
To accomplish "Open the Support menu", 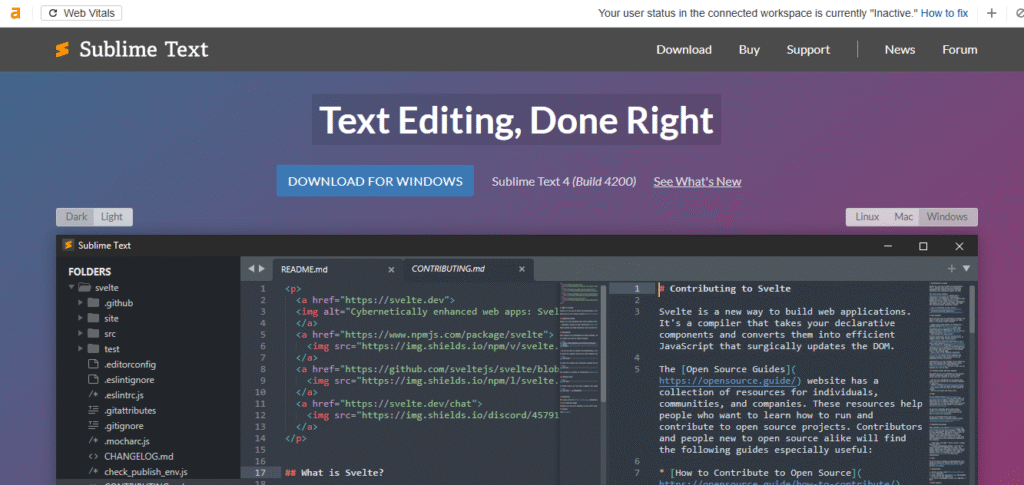I will click(x=808, y=50).
